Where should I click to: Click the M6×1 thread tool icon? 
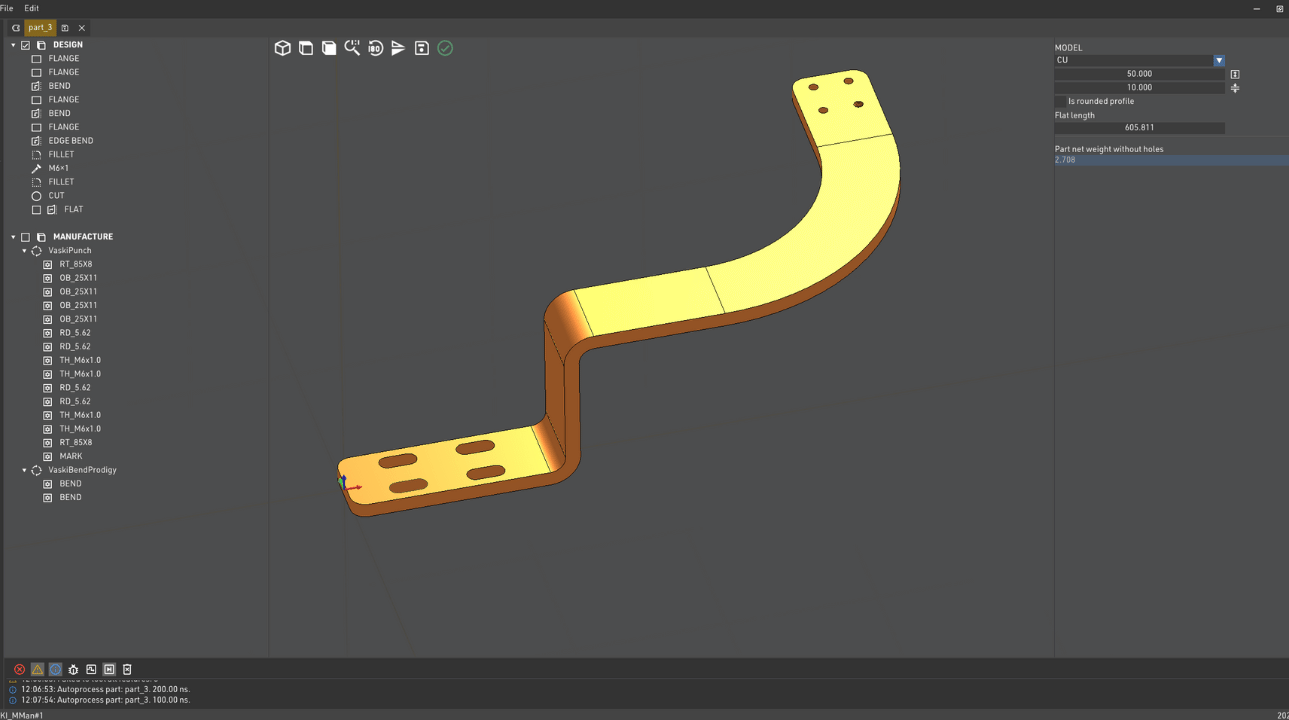click(36, 168)
